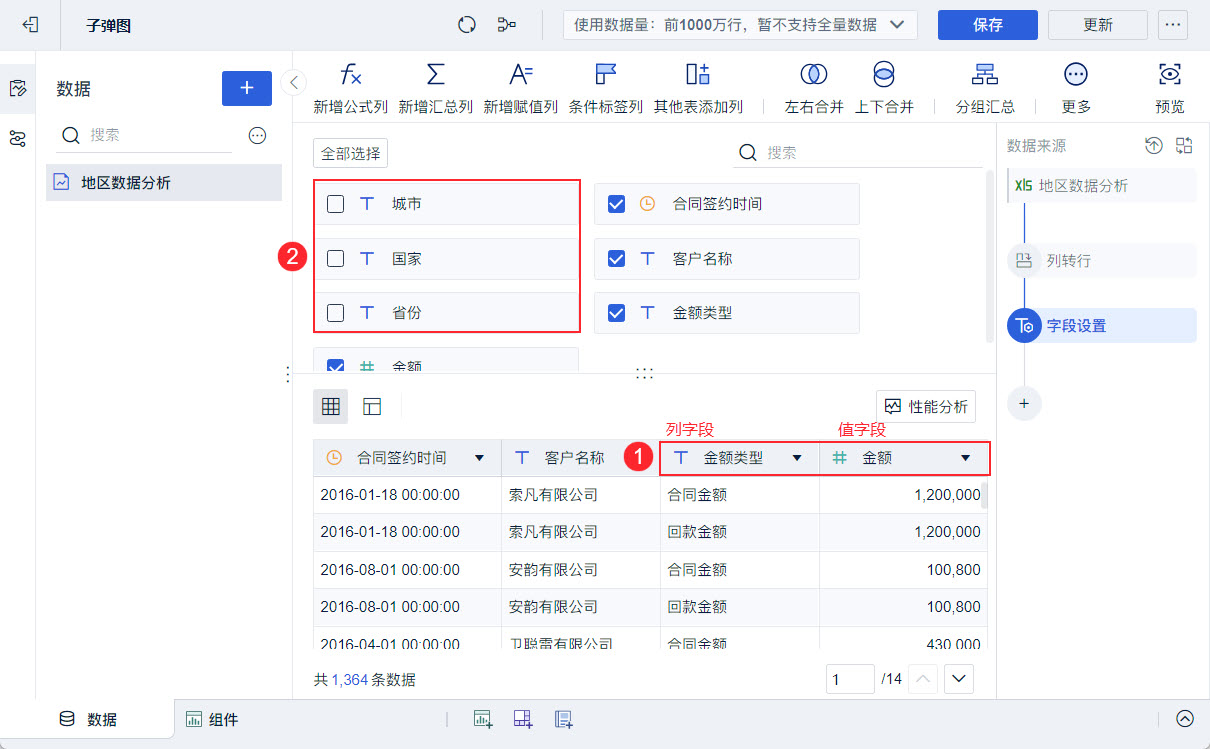Open the lineage view icon in top bar
Image resolution: width=1210 pixels, height=749 pixels.
(507, 25)
